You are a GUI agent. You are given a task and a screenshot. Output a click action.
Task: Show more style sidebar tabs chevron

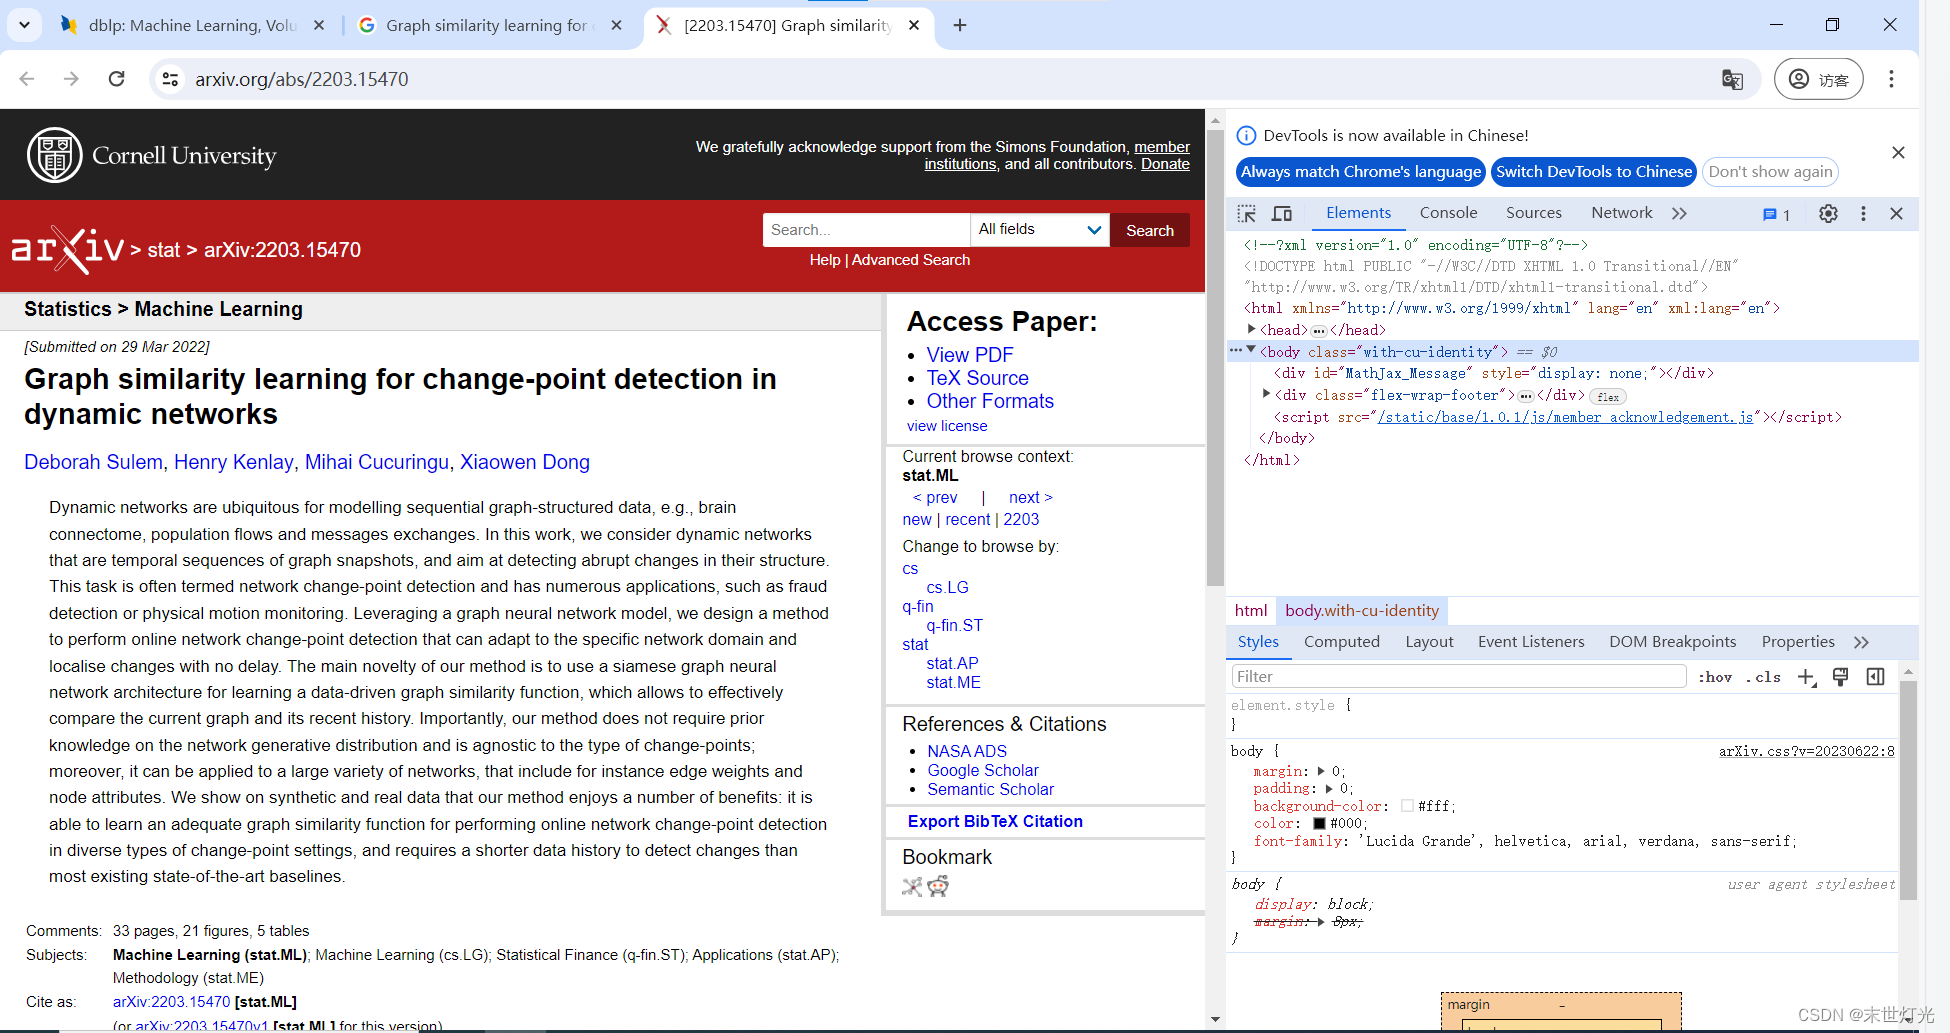point(1861,642)
